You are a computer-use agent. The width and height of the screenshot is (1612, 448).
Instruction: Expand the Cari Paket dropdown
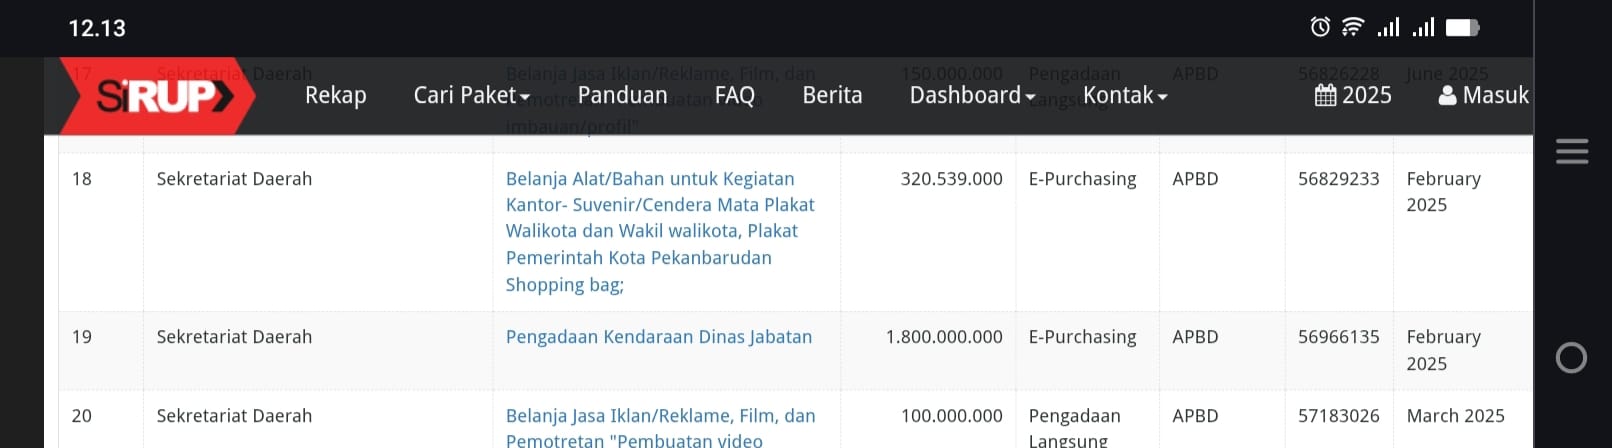471,95
